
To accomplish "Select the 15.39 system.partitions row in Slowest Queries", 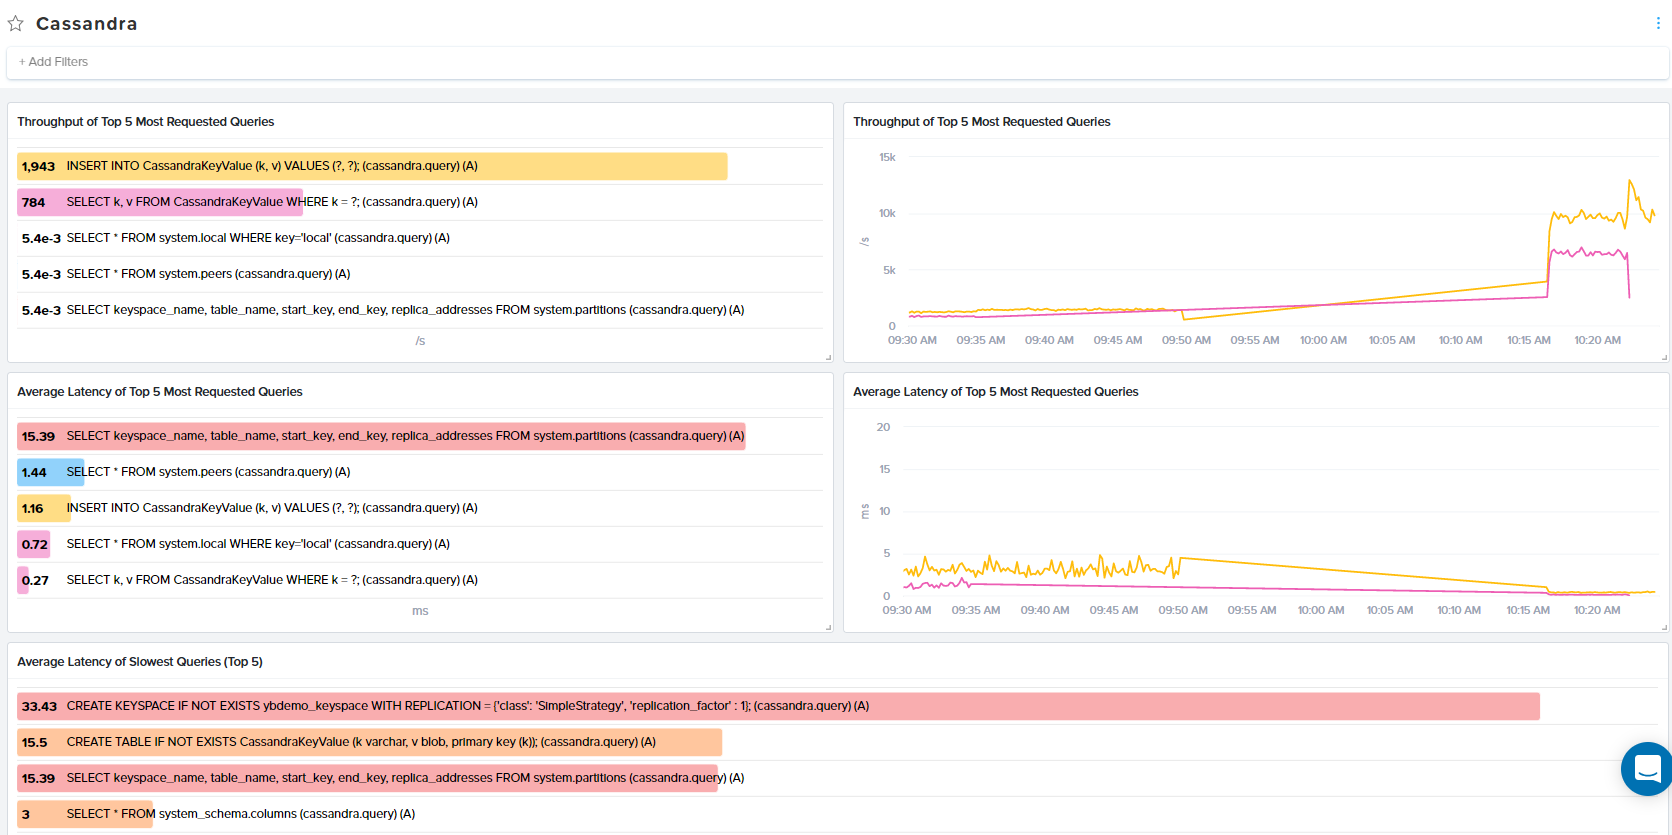I will click(838, 778).
